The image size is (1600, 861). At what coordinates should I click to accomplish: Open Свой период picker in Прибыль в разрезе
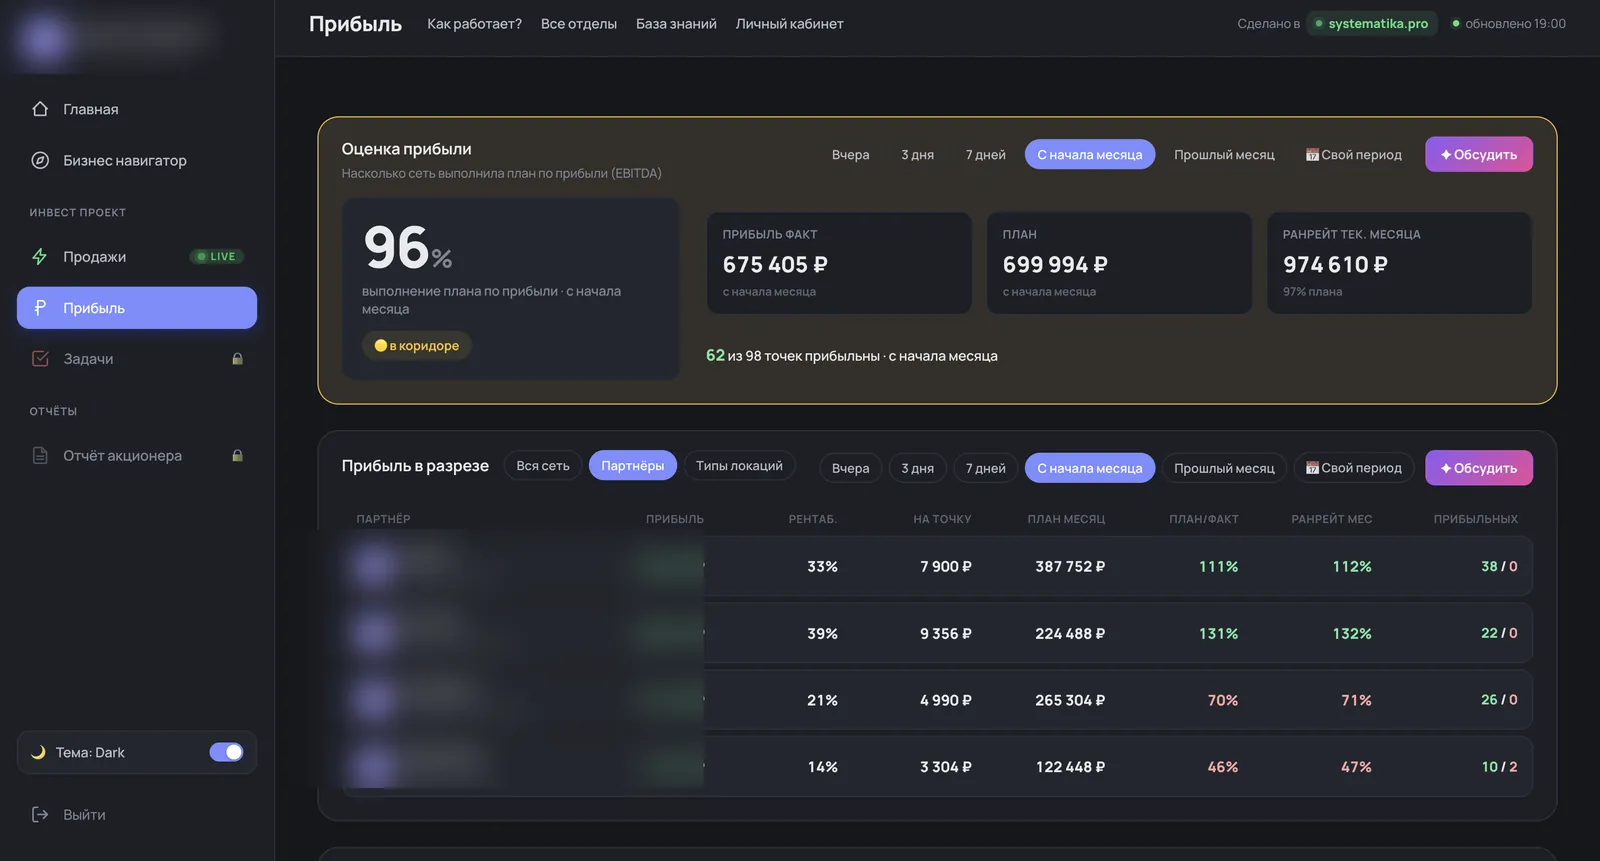click(x=1354, y=468)
